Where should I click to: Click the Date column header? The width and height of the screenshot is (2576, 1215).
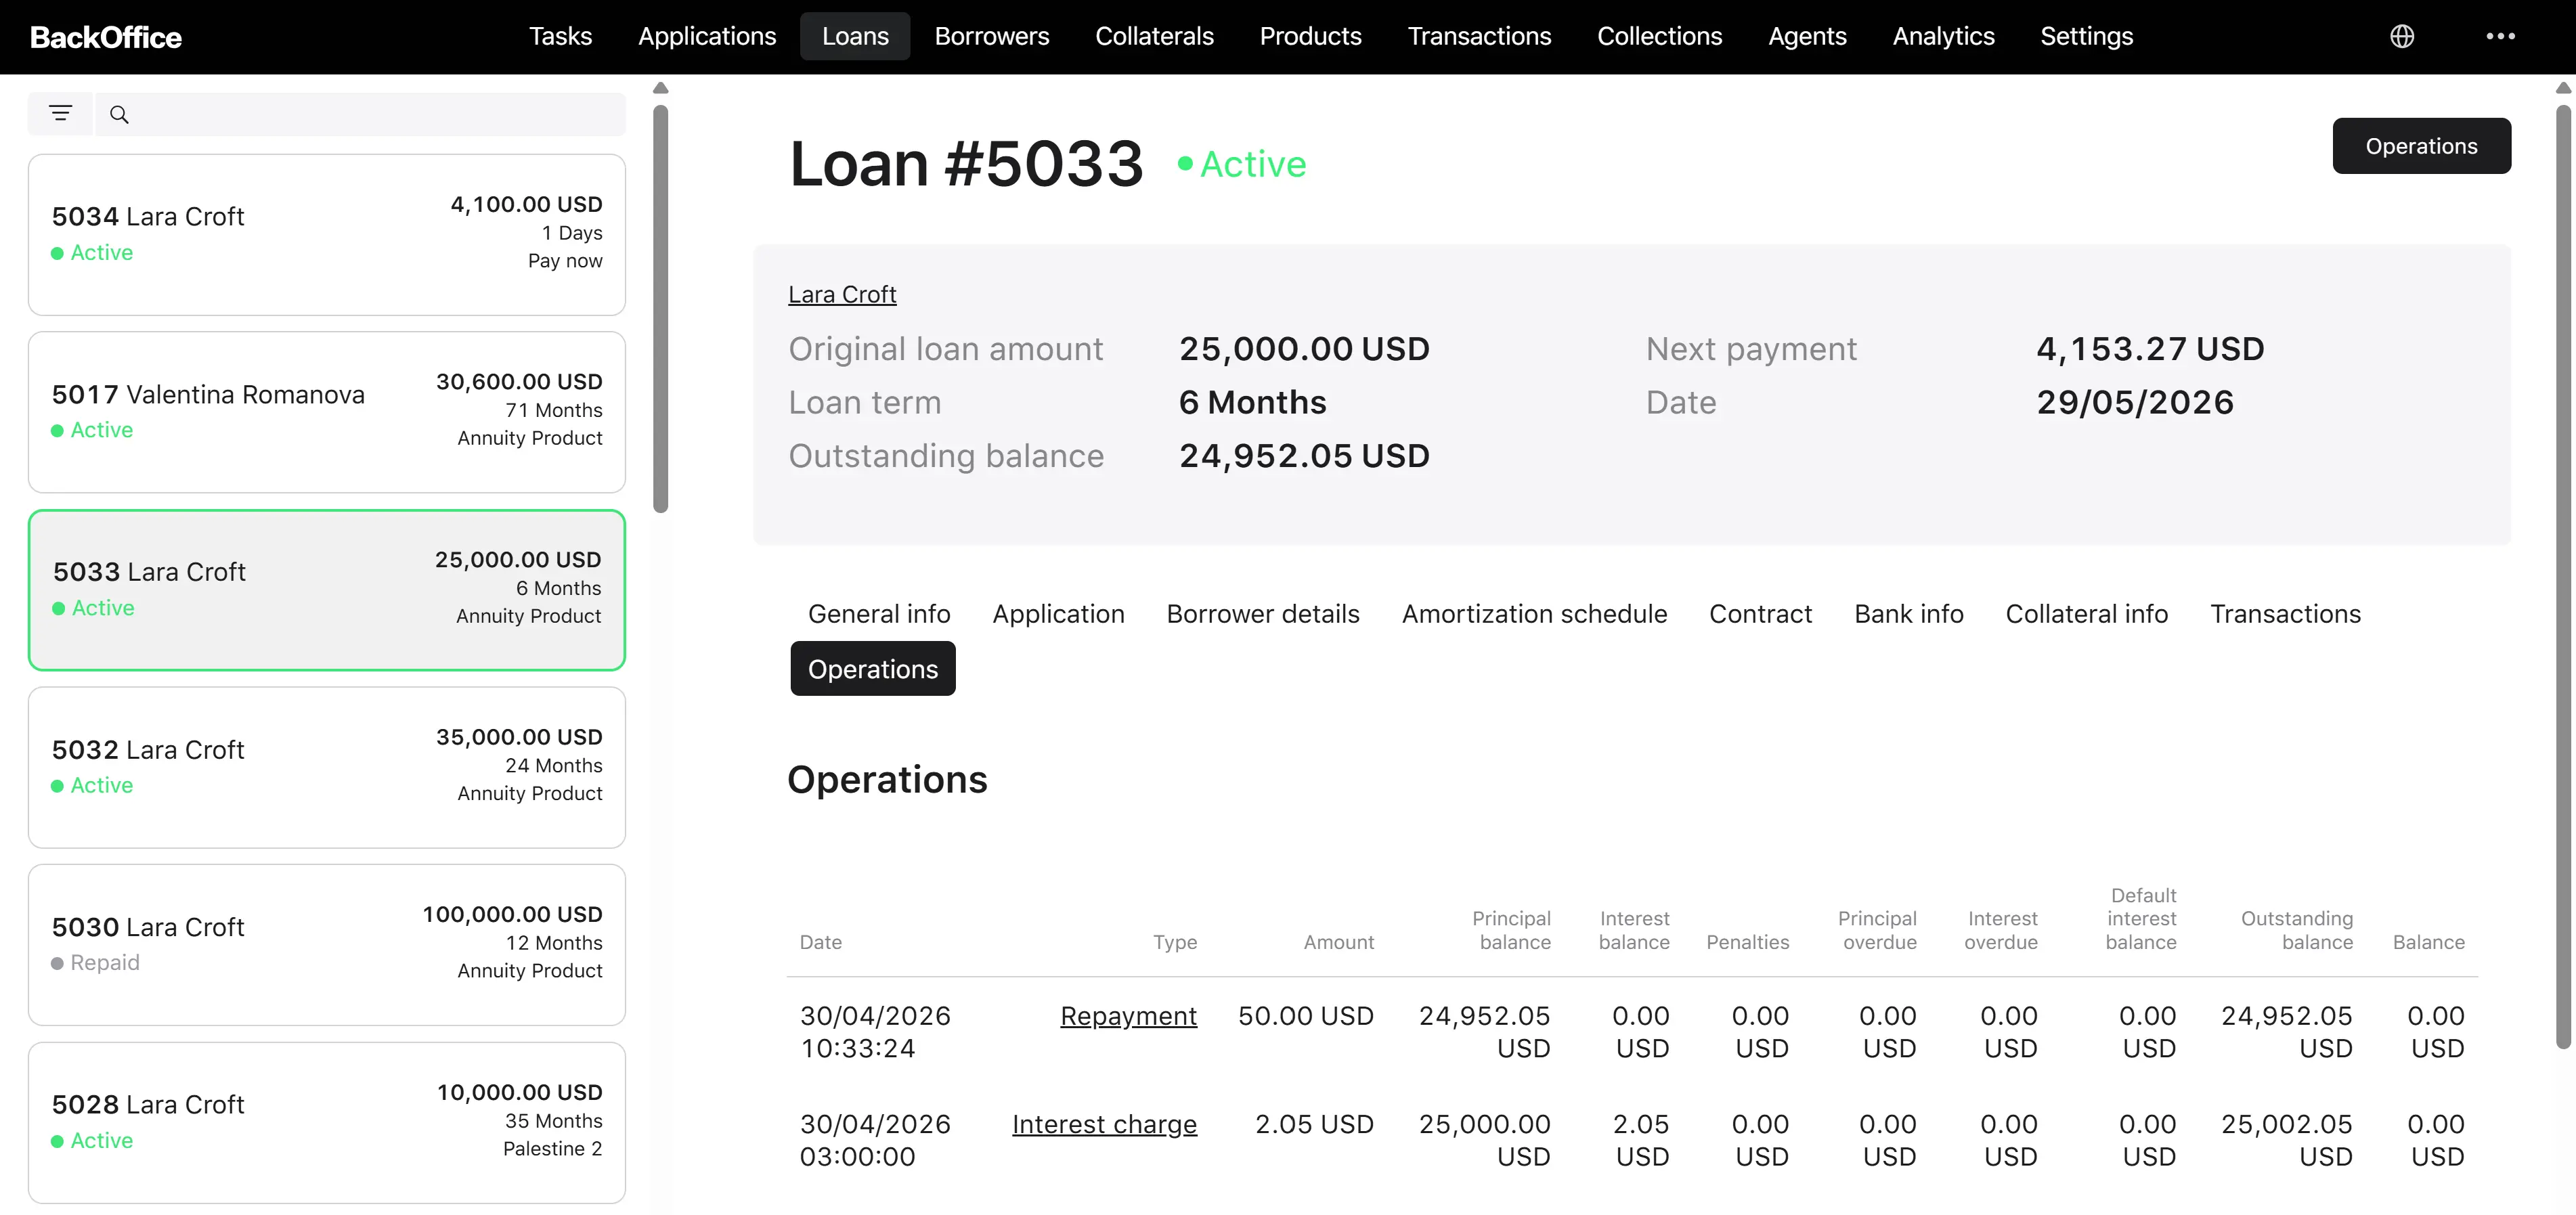820,942
